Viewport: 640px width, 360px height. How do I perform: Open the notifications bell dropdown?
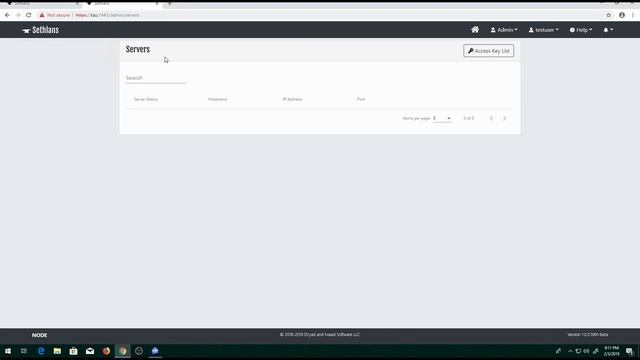(608, 30)
